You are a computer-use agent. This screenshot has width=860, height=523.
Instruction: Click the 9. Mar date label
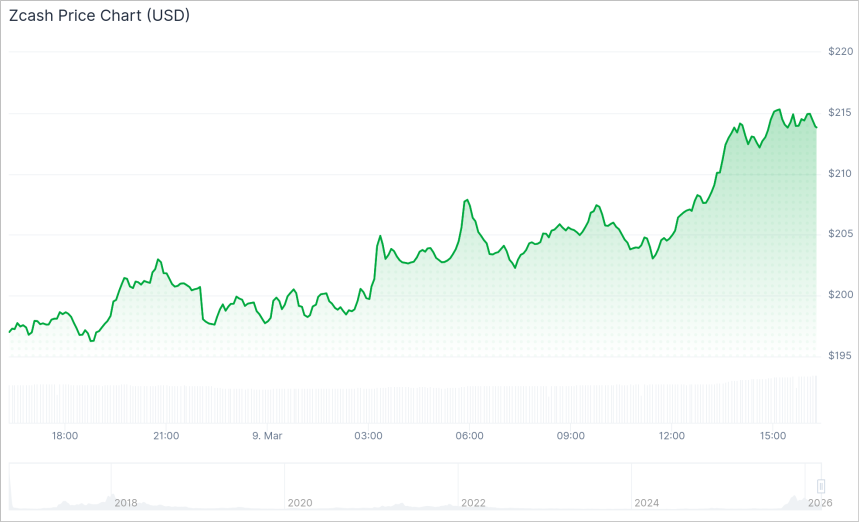click(267, 436)
